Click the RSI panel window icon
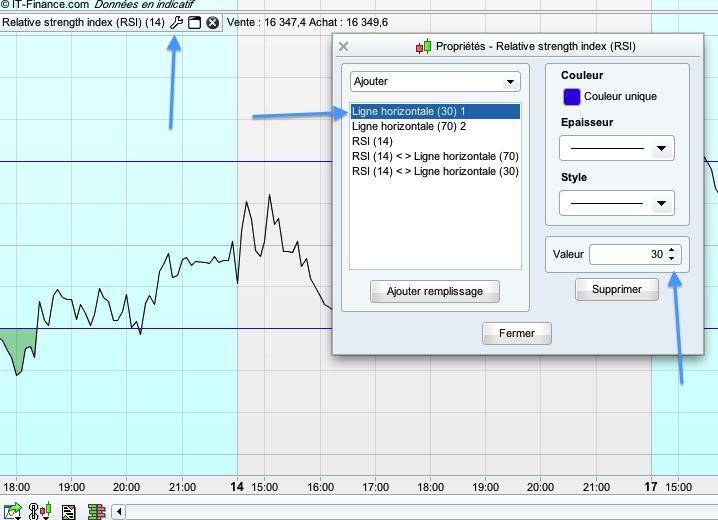 point(195,22)
